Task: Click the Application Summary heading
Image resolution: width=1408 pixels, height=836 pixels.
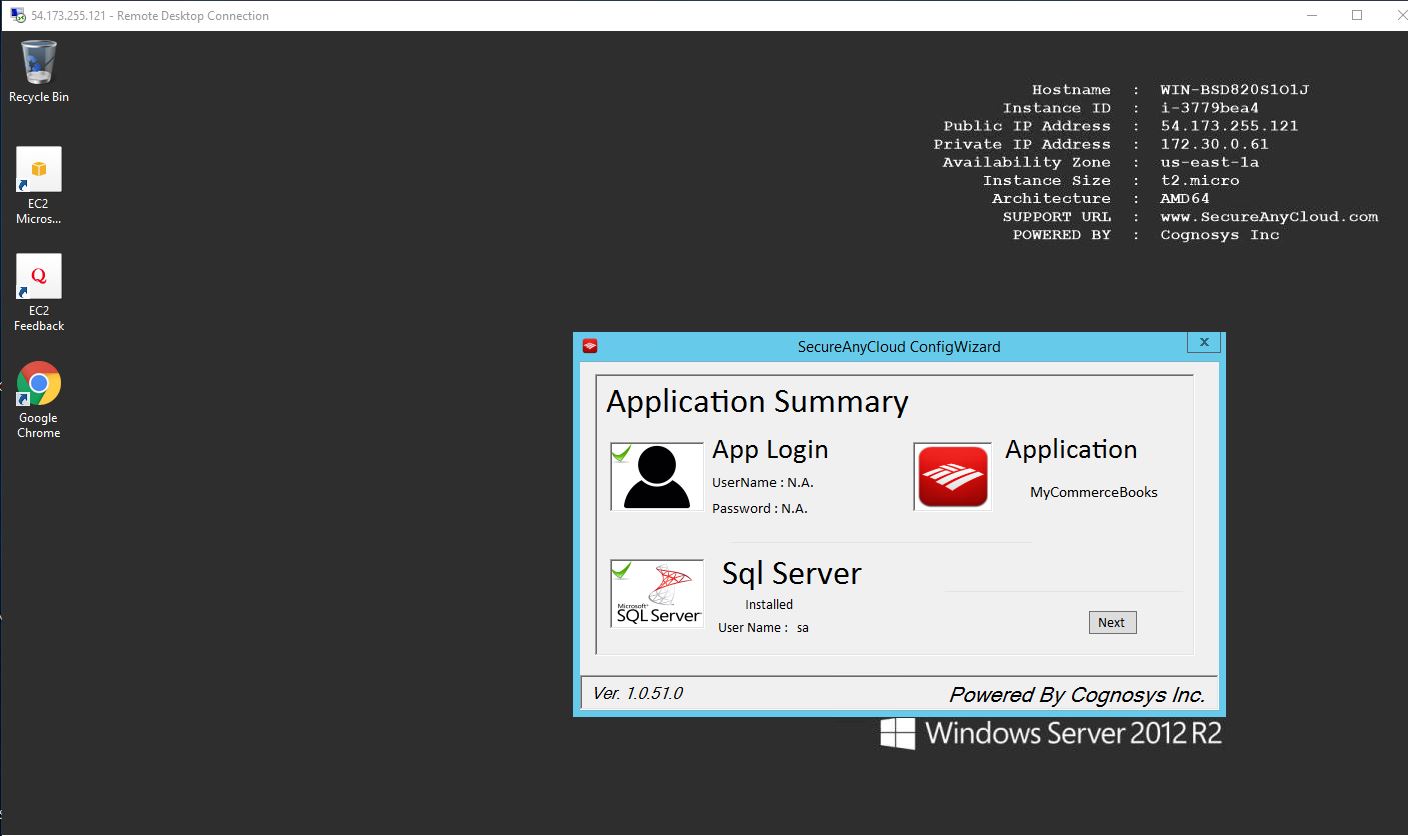Action: (x=757, y=401)
